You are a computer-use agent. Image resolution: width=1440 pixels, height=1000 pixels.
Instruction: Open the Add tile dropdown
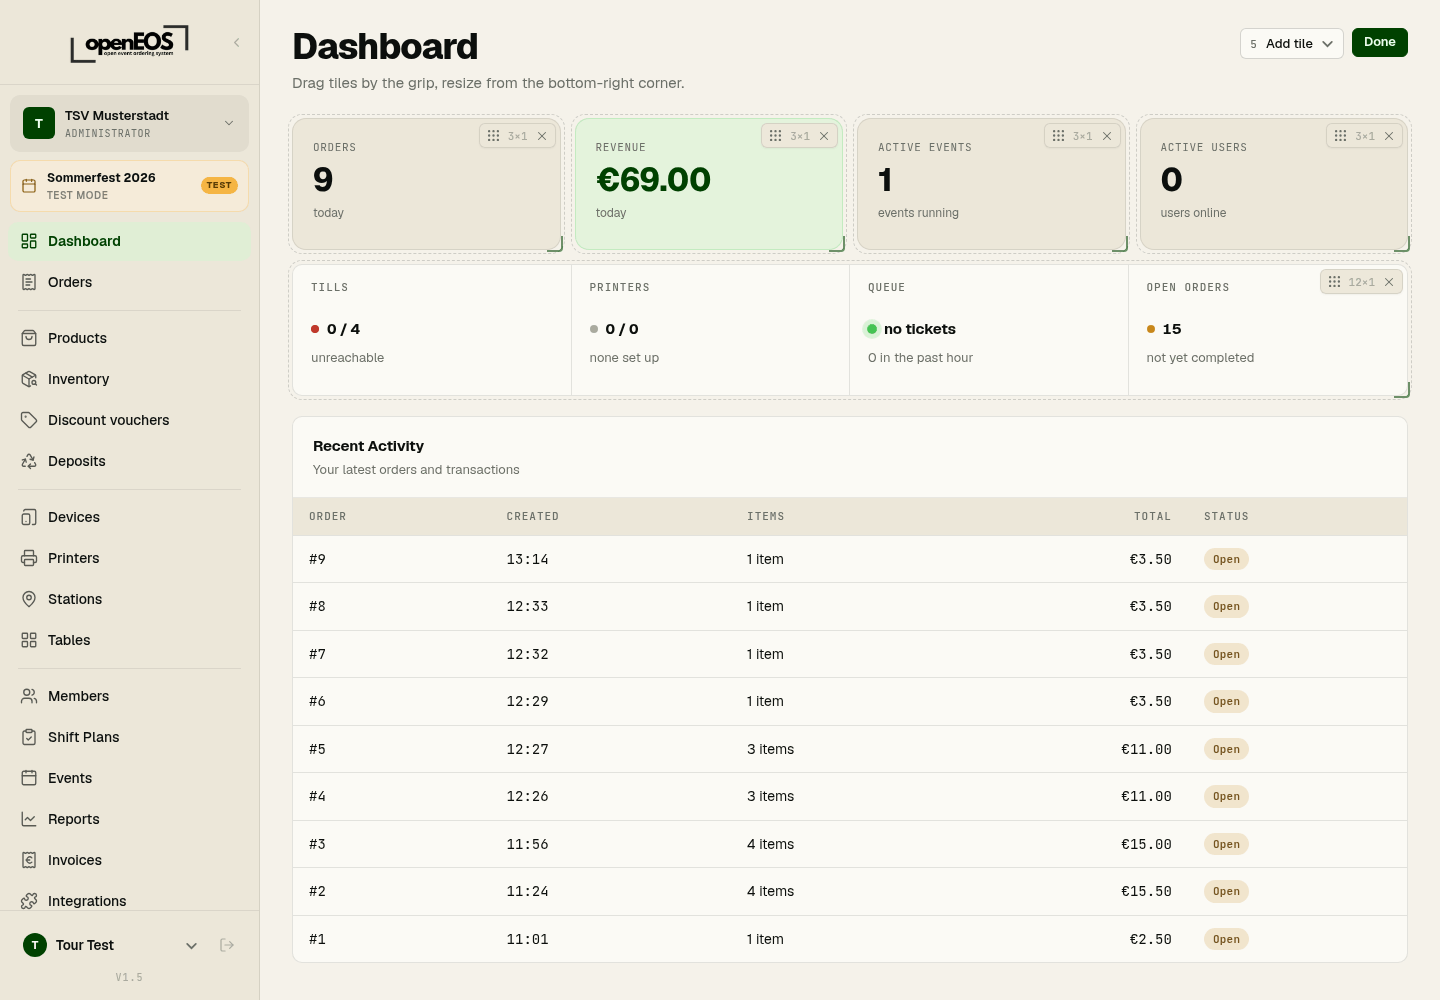click(x=1292, y=43)
